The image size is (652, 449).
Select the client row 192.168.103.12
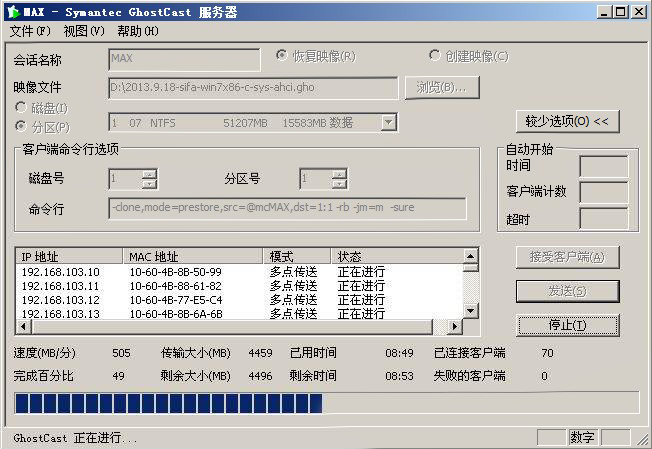(x=240, y=300)
